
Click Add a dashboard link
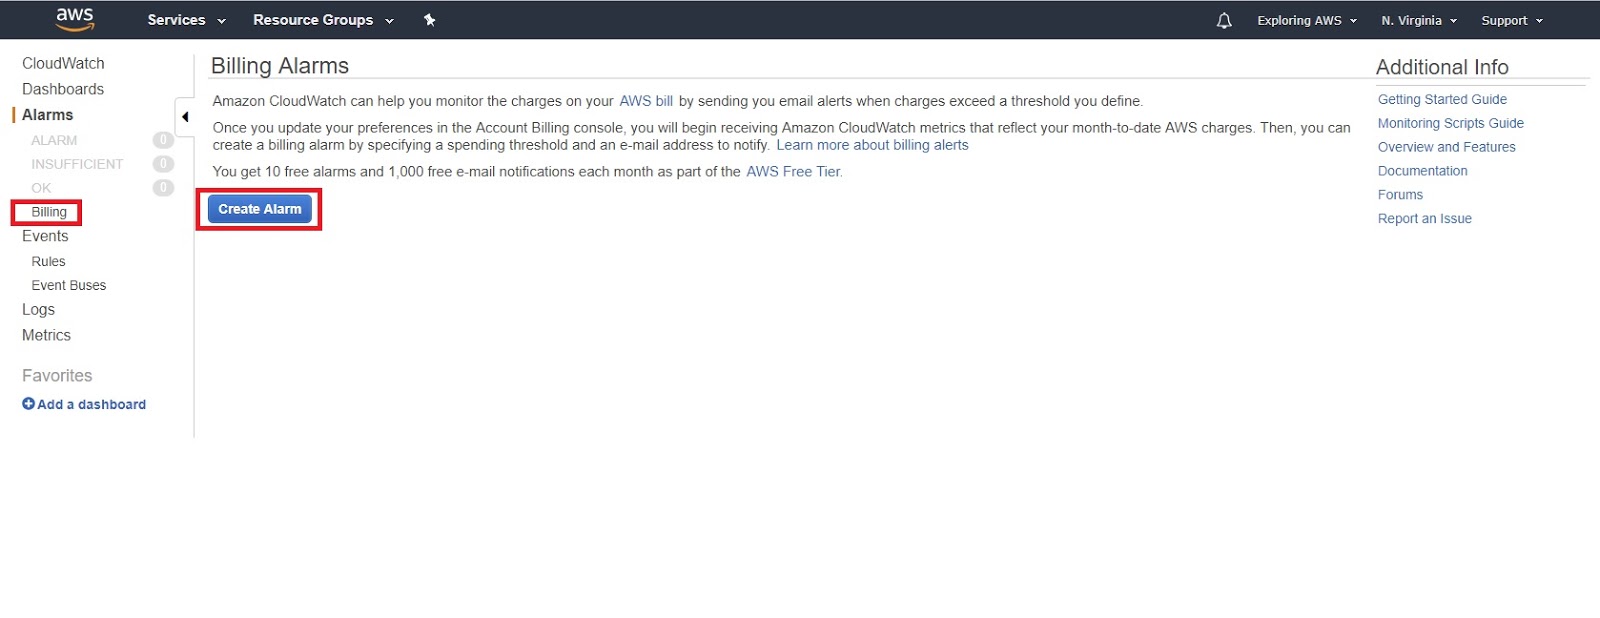pyautogui.click(x=91, y=404)
